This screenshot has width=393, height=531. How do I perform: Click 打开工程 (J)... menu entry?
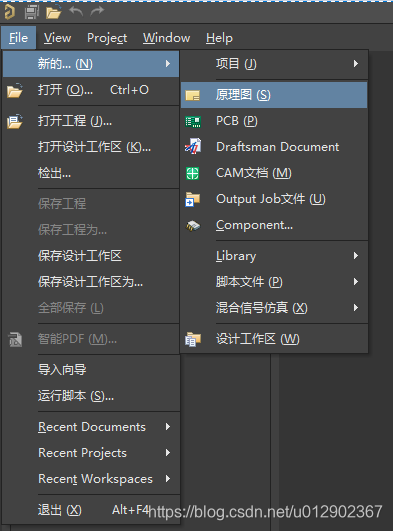91,121
